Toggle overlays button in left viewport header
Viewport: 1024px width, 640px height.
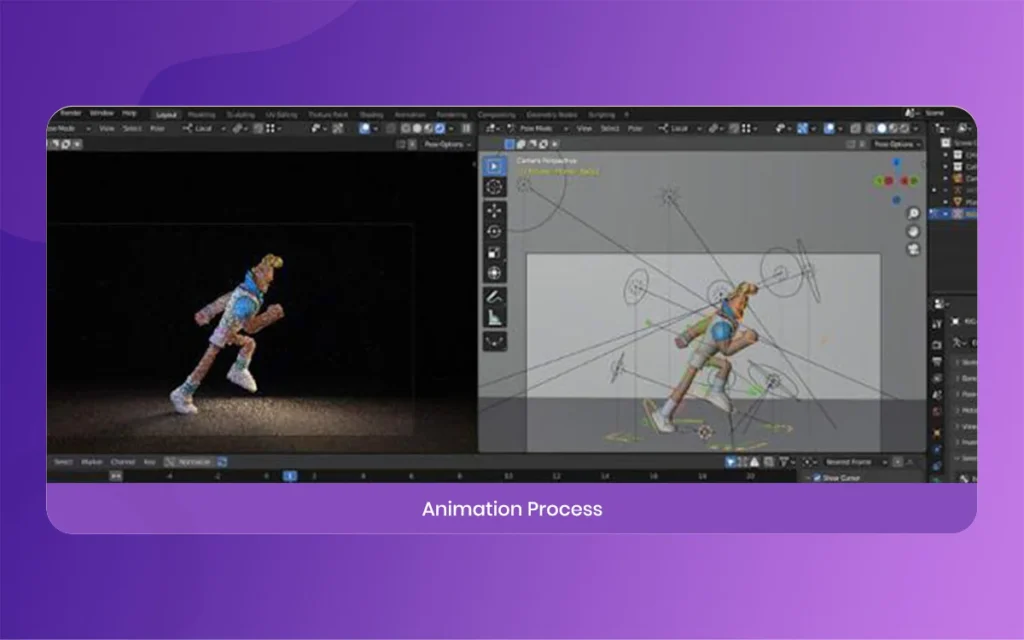364,129
